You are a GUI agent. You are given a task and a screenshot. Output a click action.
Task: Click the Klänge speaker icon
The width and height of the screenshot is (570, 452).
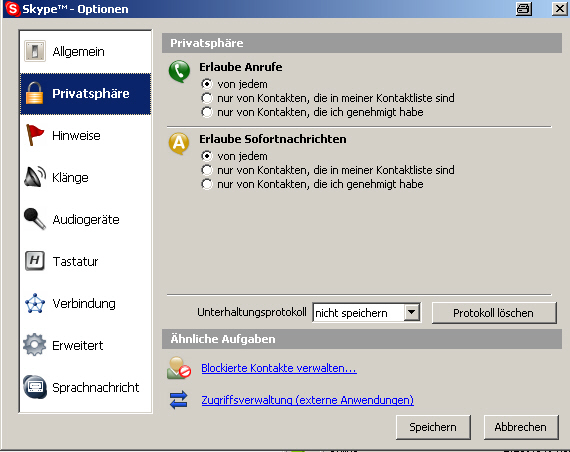point(35,177)
